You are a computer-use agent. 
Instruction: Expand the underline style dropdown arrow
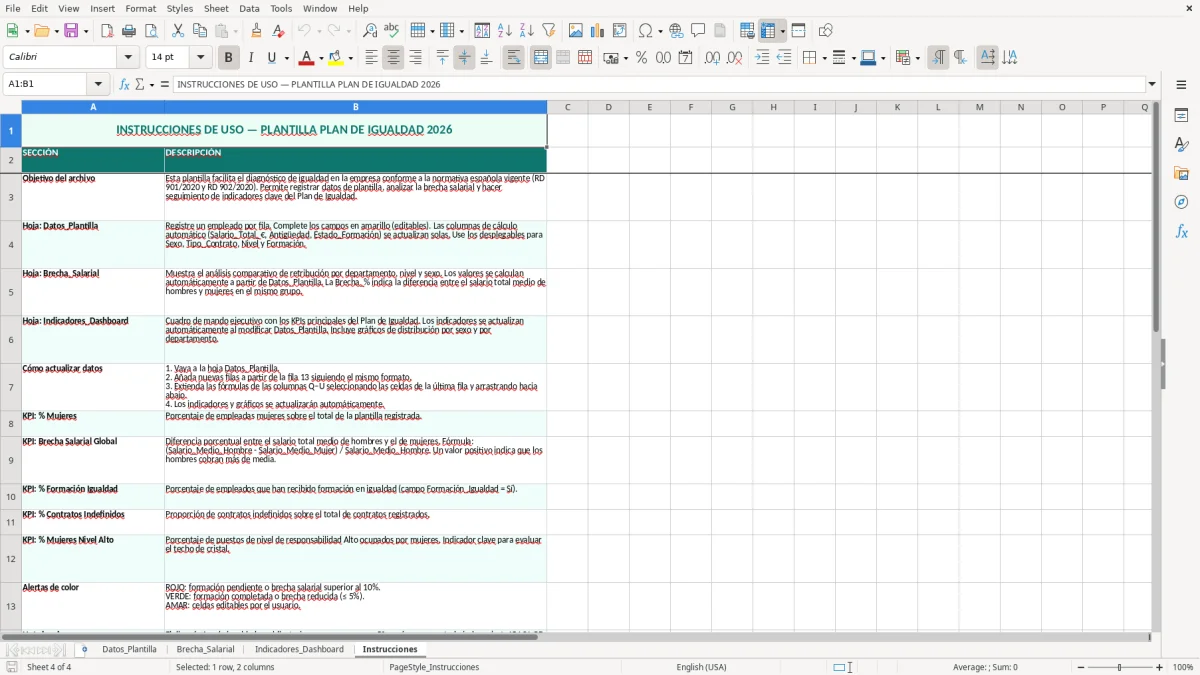tap(286, 58)
